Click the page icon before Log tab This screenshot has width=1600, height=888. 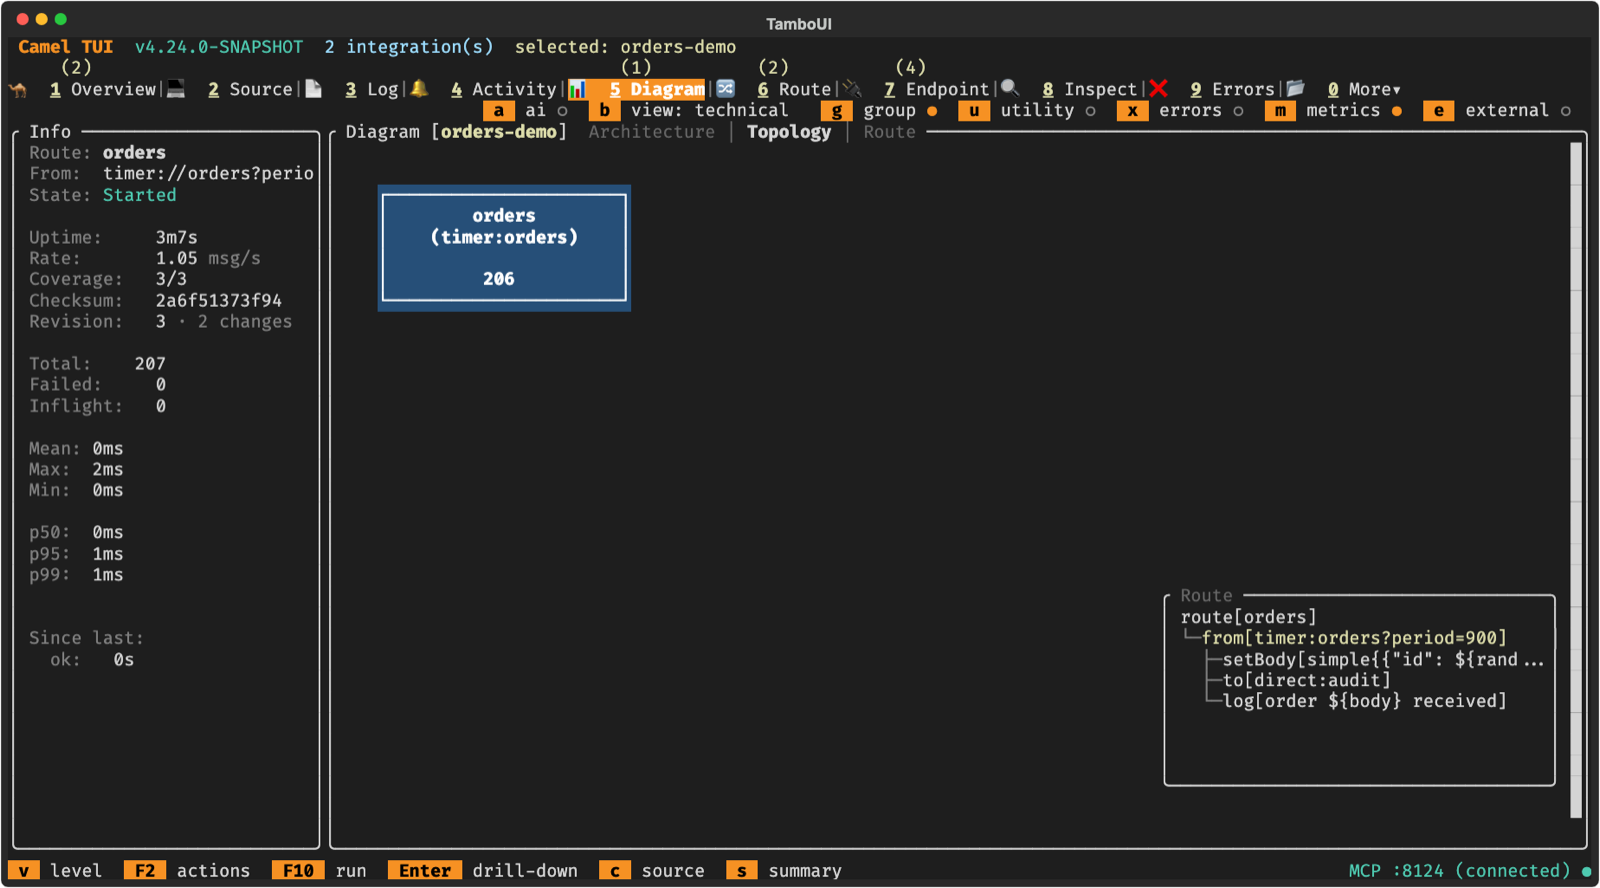(x=313, y=89)
